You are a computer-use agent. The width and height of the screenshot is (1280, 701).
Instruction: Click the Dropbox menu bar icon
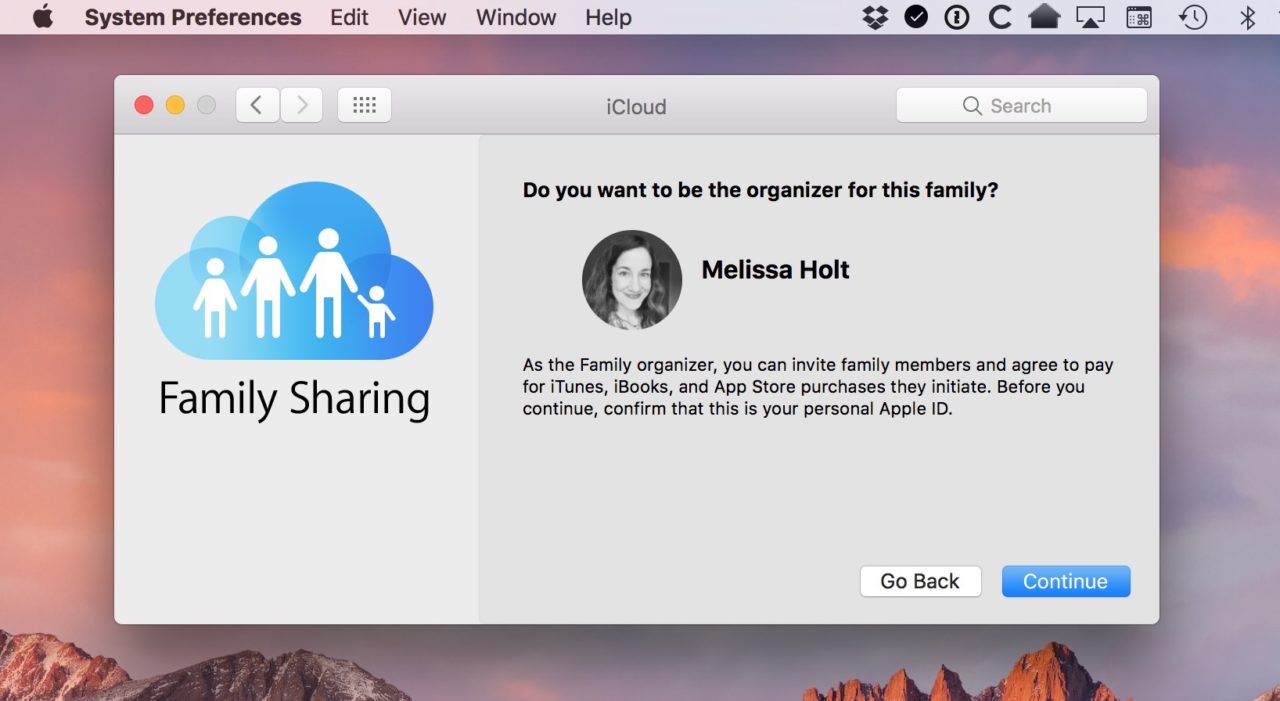(875, 17)
